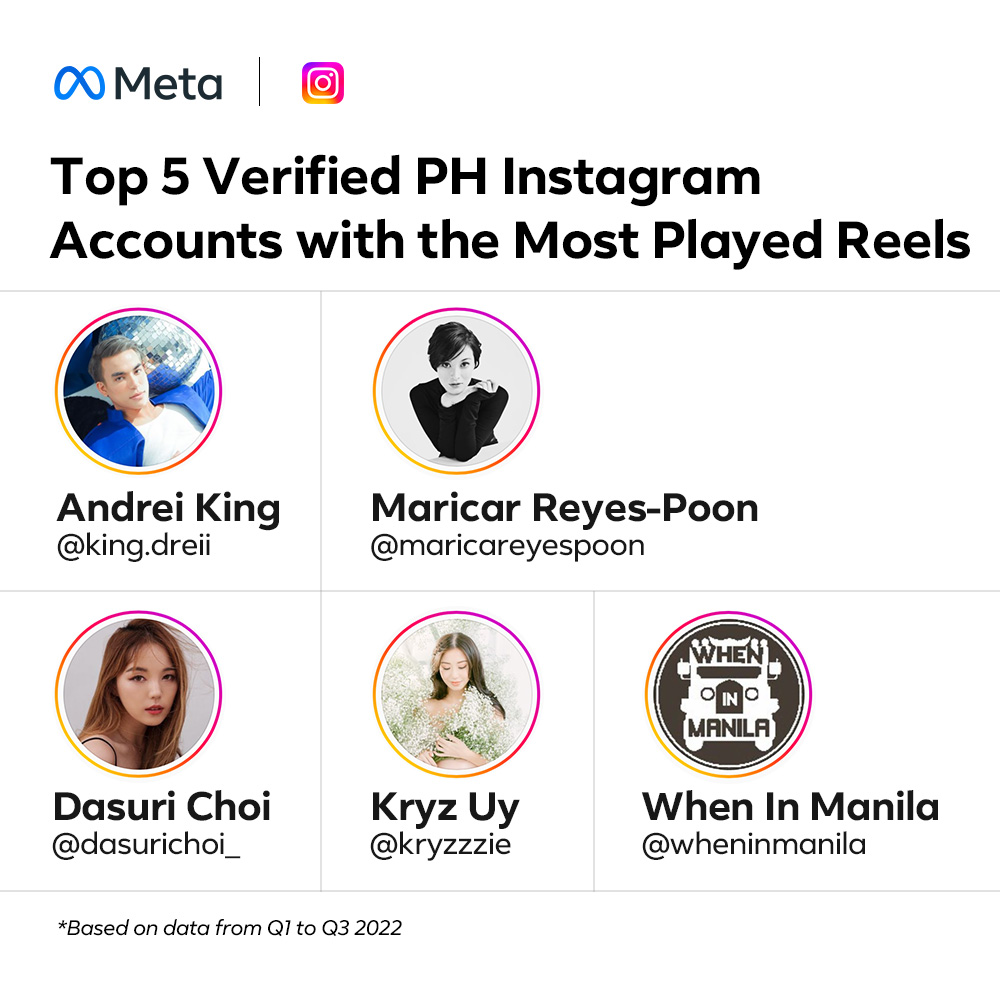Image resolution: width=1000 pixels, height=1000 pixels.
Task: Open Dasuri Choi's profile picture
Action: tap(138, 693)
